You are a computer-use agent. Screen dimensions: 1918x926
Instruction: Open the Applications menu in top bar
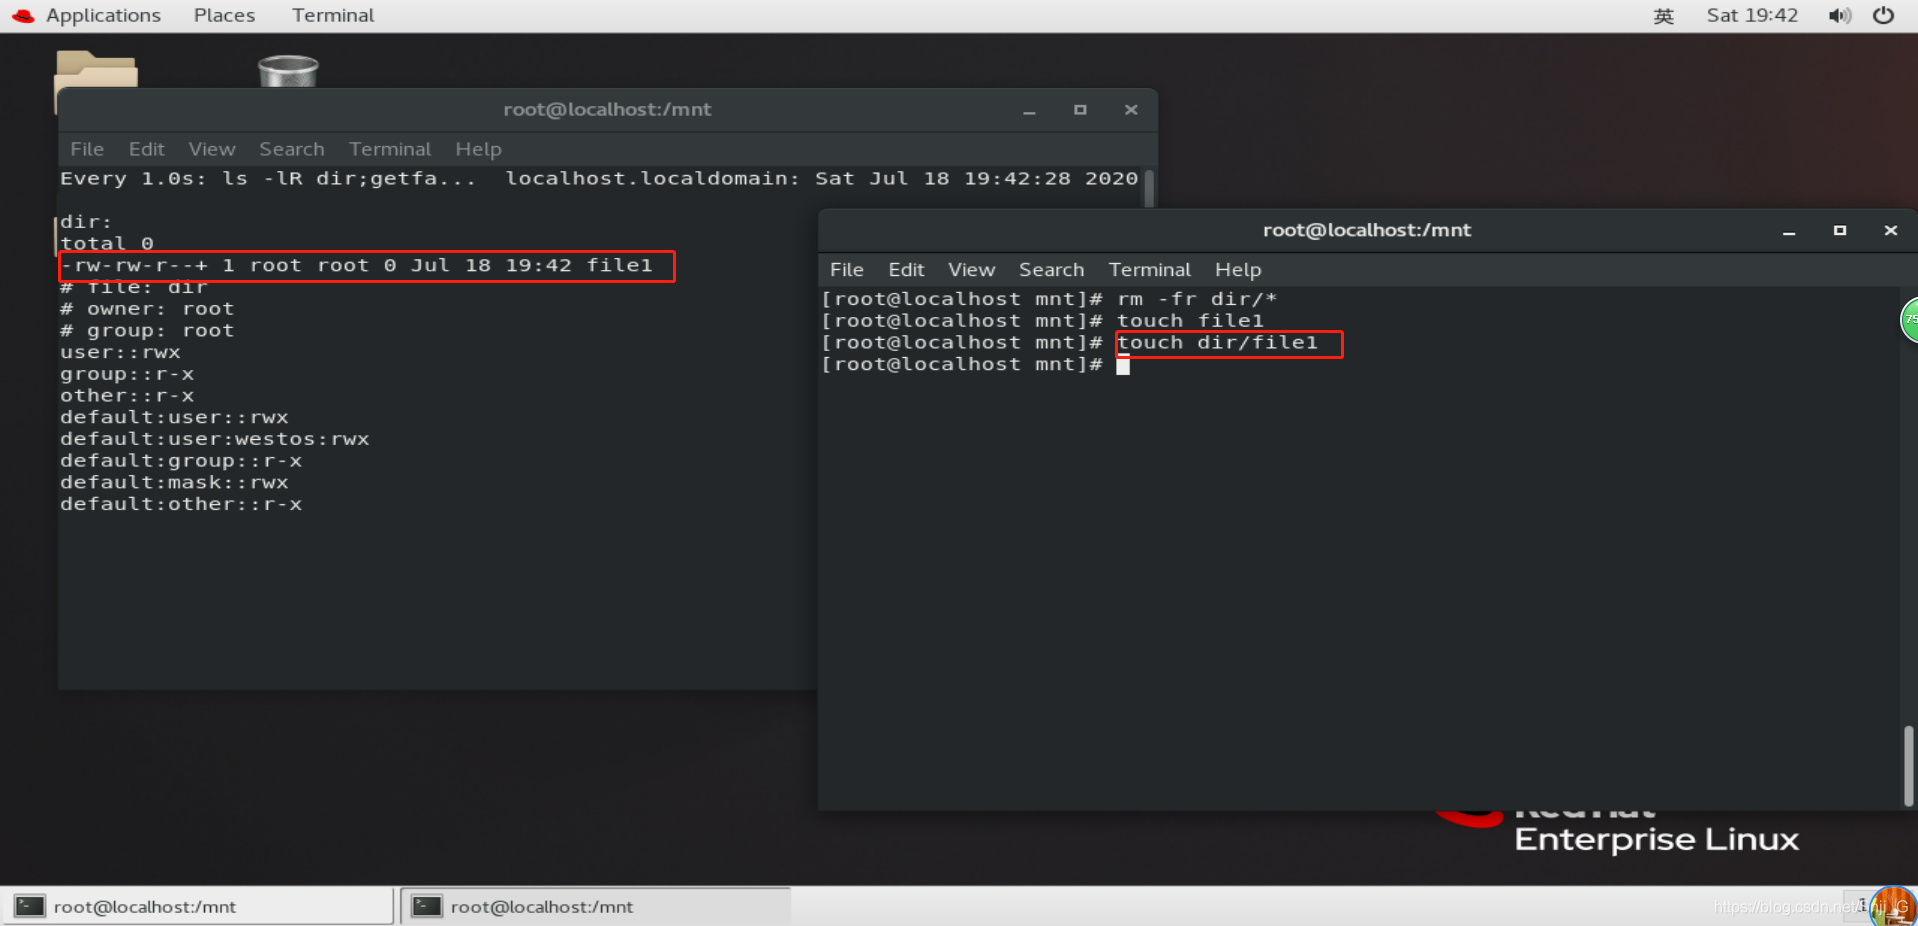103,15
